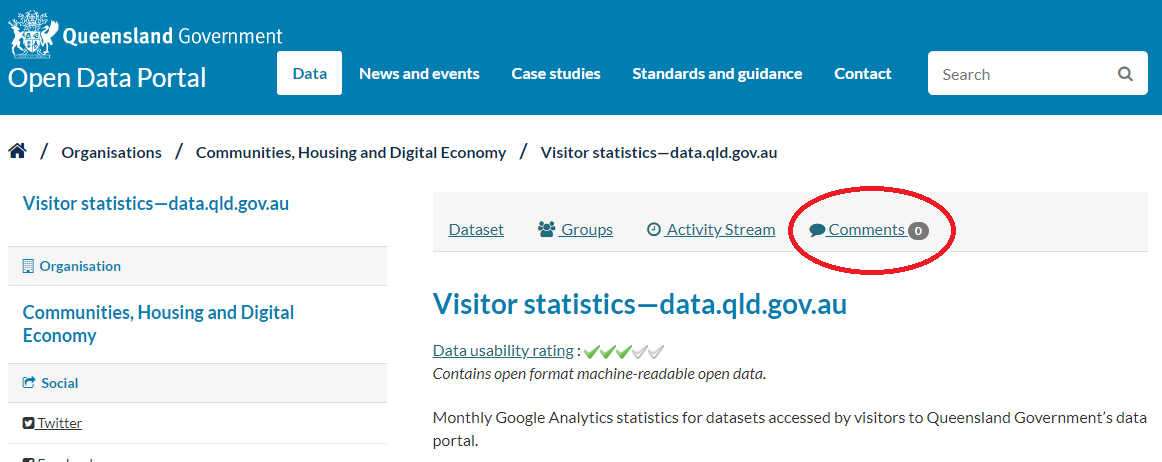Viewport: 1162px width, 462px height.
Task: Open Communities, Housing and Digital Economy breadcrumb
Action: click(x=351, y=153)
